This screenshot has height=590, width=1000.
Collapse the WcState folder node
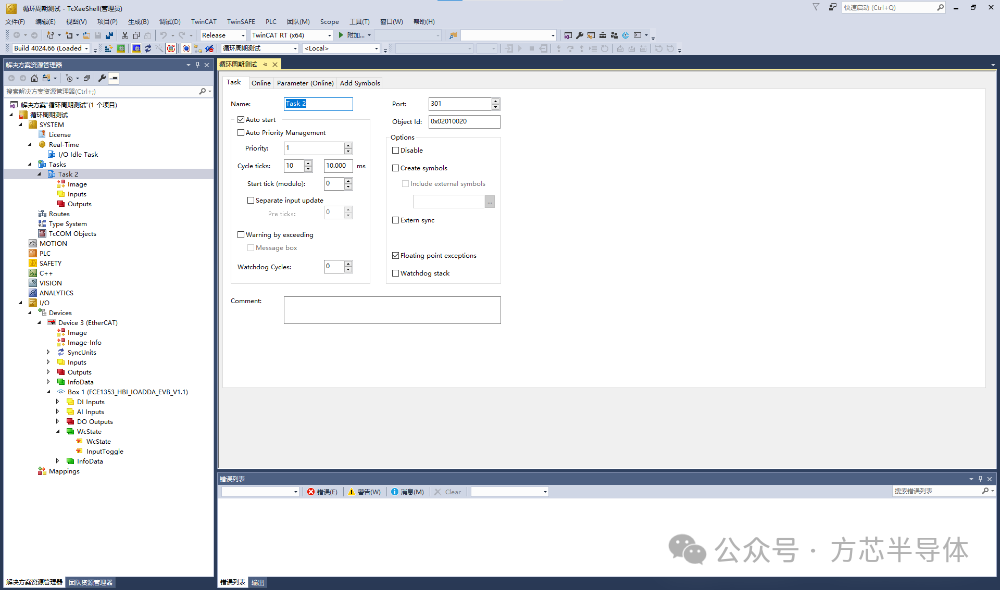(x=57, y=431)
